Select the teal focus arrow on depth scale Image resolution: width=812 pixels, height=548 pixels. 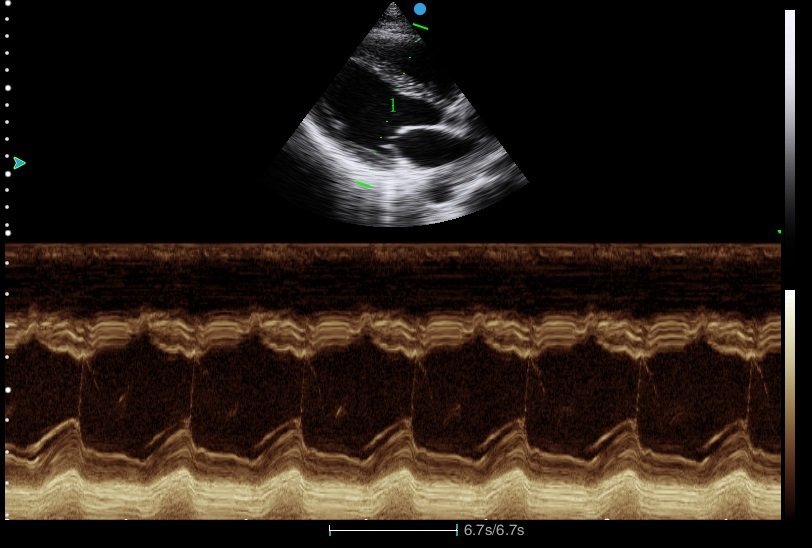click(19, 163)
